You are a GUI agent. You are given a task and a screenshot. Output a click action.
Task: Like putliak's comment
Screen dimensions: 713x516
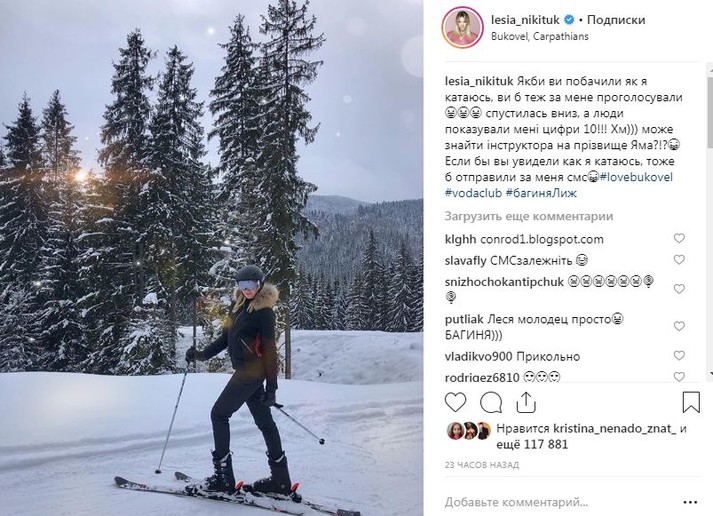[679, 326]
